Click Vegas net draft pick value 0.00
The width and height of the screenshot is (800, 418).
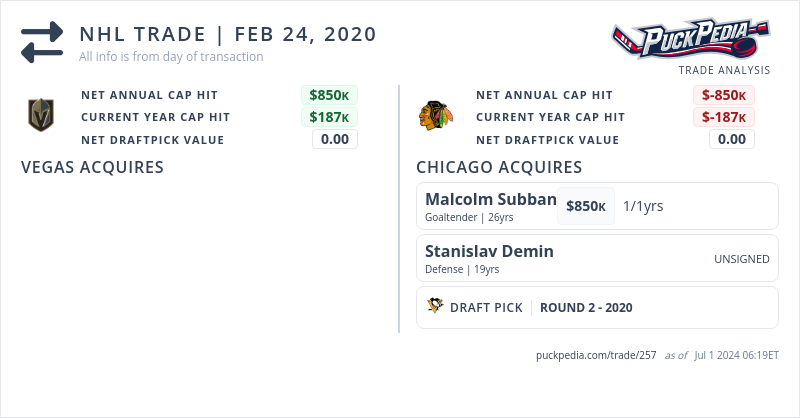coord(335,139)
